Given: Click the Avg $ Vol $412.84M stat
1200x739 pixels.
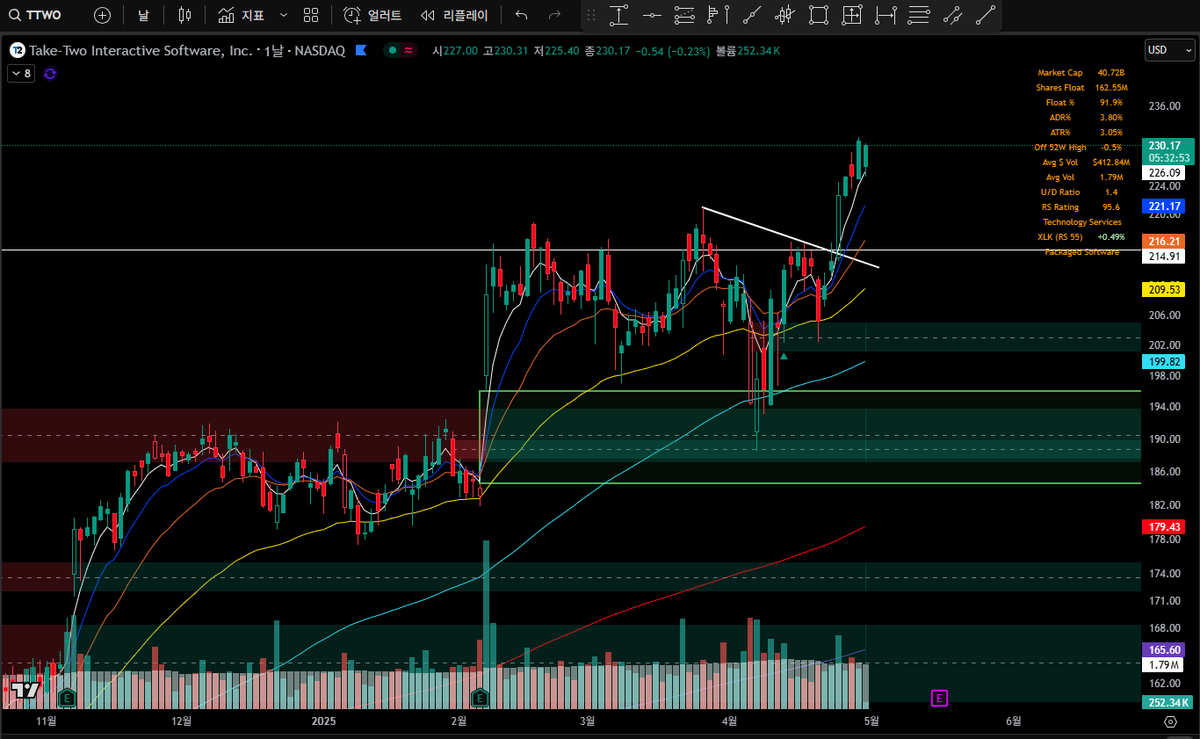Looking at the screenshot, I should tap(1085, 162).
